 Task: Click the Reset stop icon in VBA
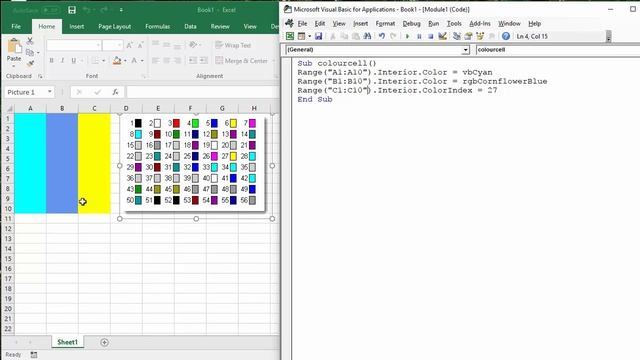[x=430, y=36]
